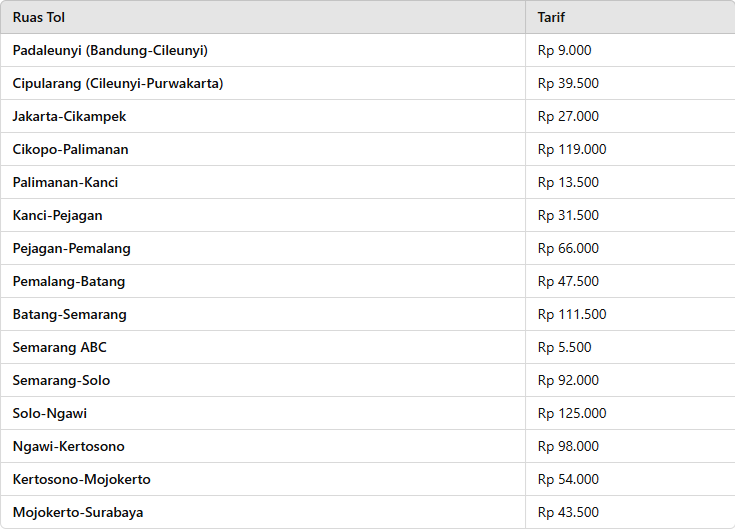Select the 'Rp 5.500' tariff cell
The height and width of the screenshot is (530, 735).
[630, 347]
